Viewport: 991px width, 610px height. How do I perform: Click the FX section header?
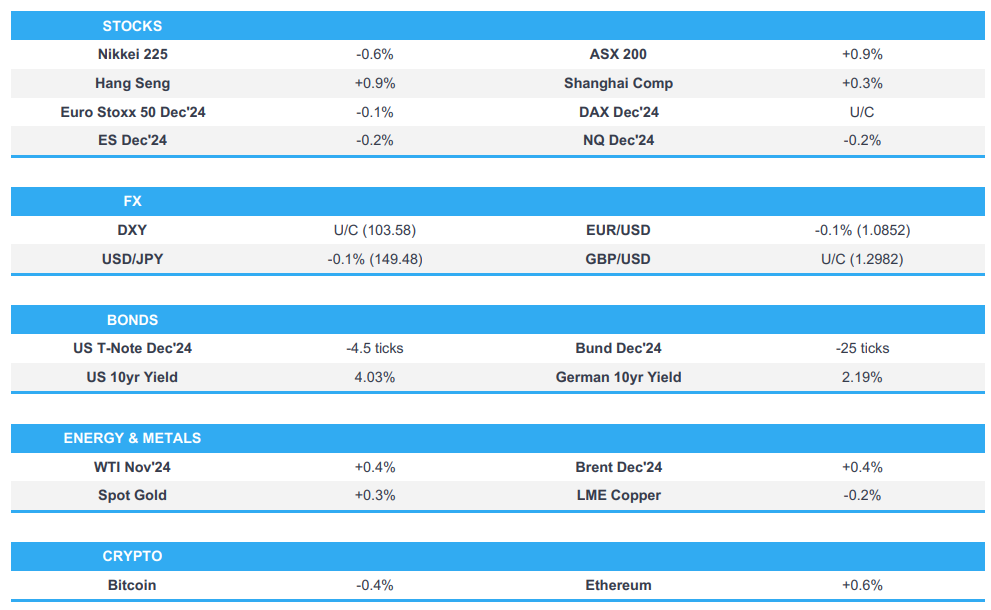132,201
